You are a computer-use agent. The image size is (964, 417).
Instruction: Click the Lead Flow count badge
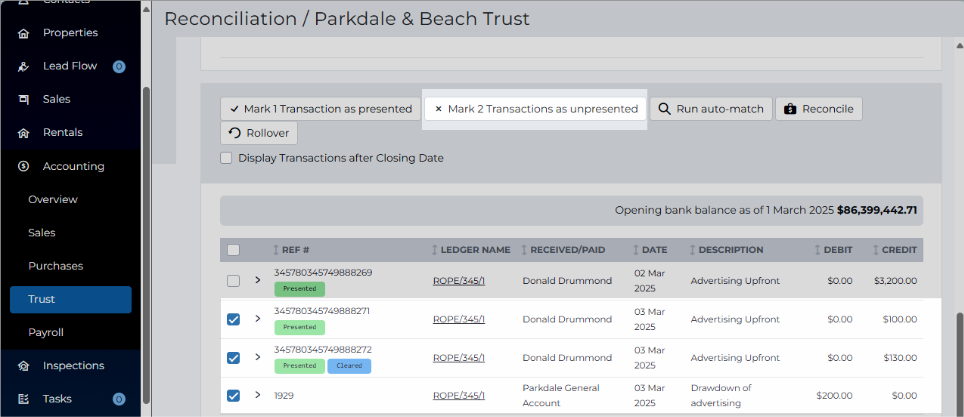[119, 66]
